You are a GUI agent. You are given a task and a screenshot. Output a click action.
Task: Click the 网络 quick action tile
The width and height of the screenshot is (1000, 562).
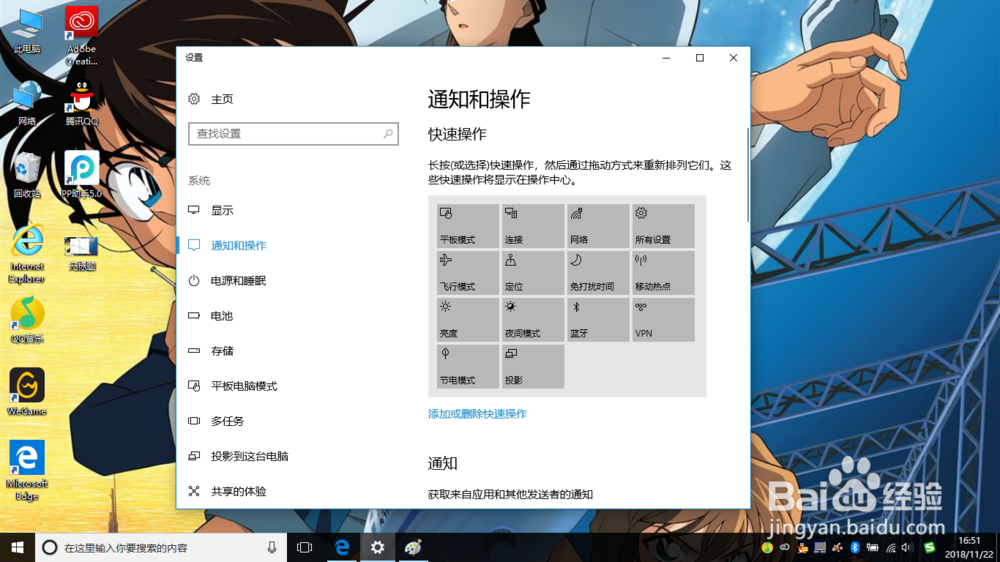pyautogui.click(x=598, y=226)
